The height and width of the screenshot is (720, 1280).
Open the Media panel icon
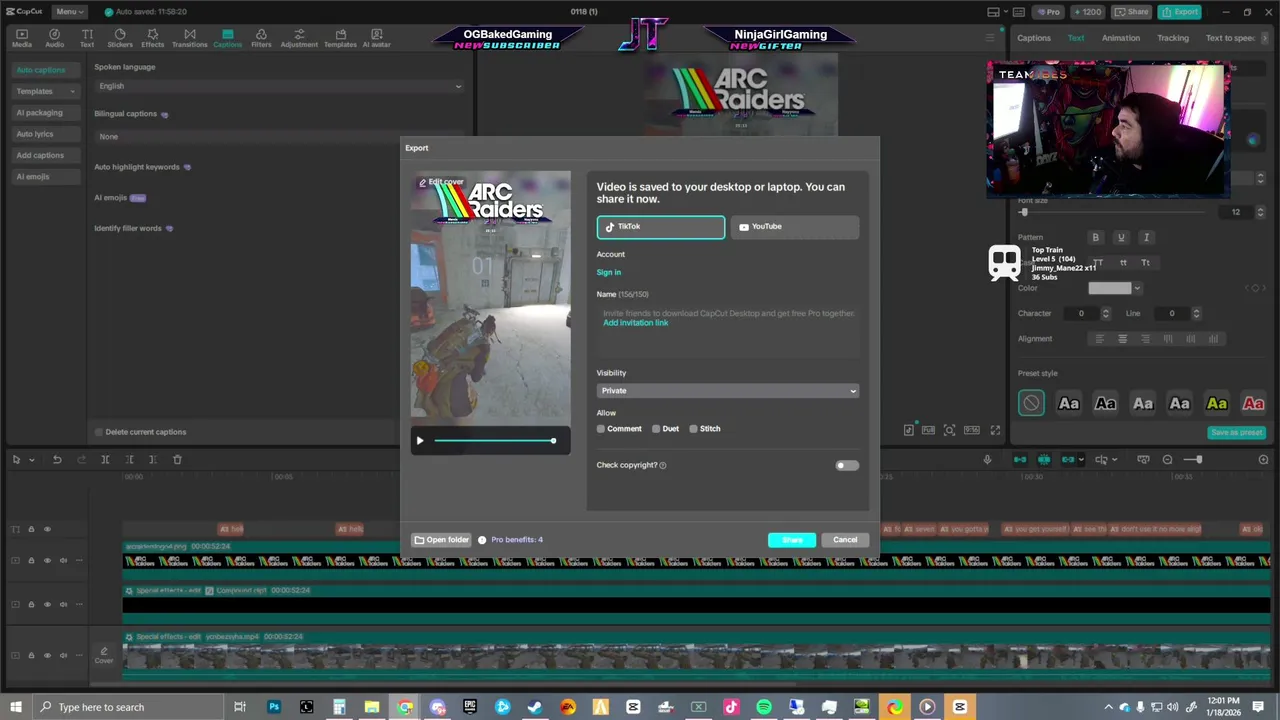click(x=21, y=38)
